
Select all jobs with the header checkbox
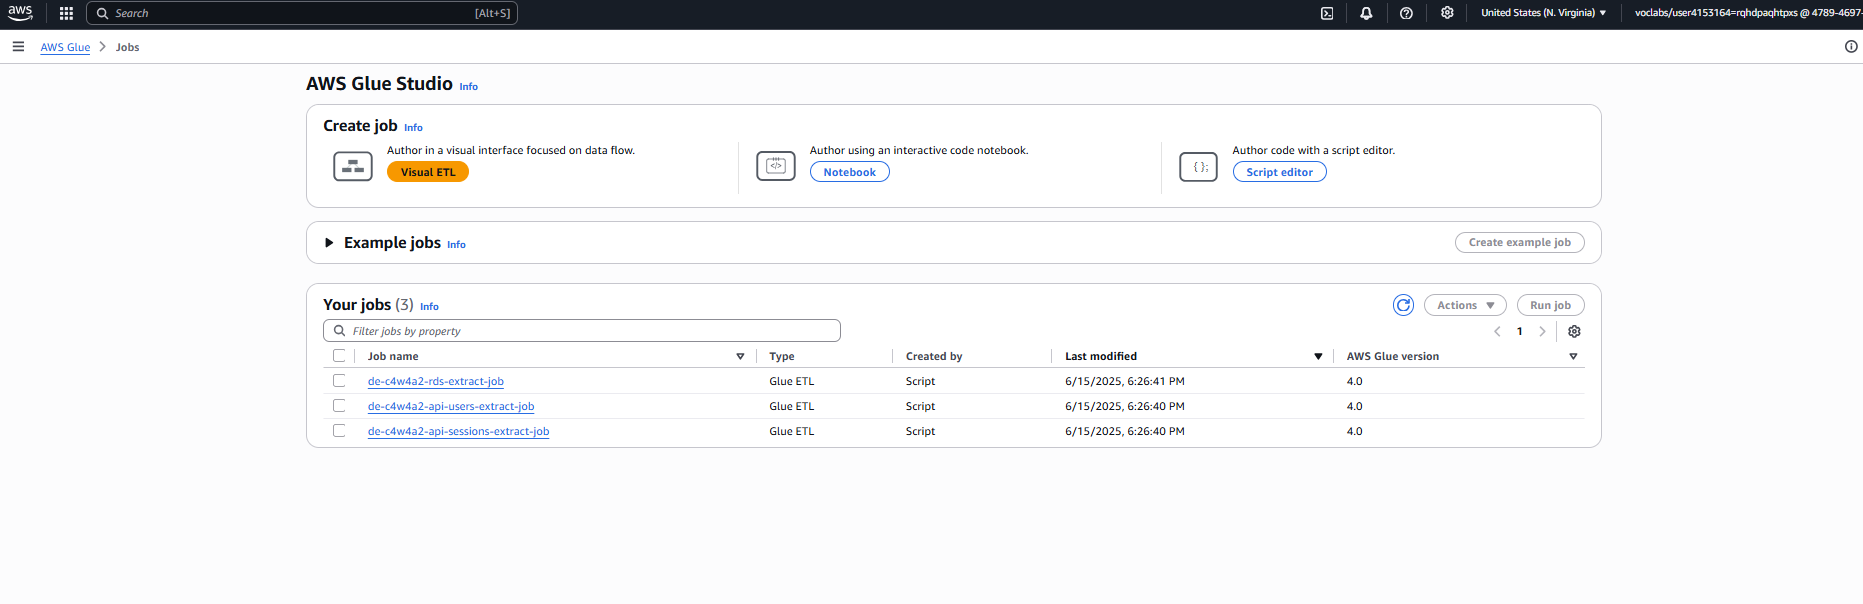[x=339, y=356]
